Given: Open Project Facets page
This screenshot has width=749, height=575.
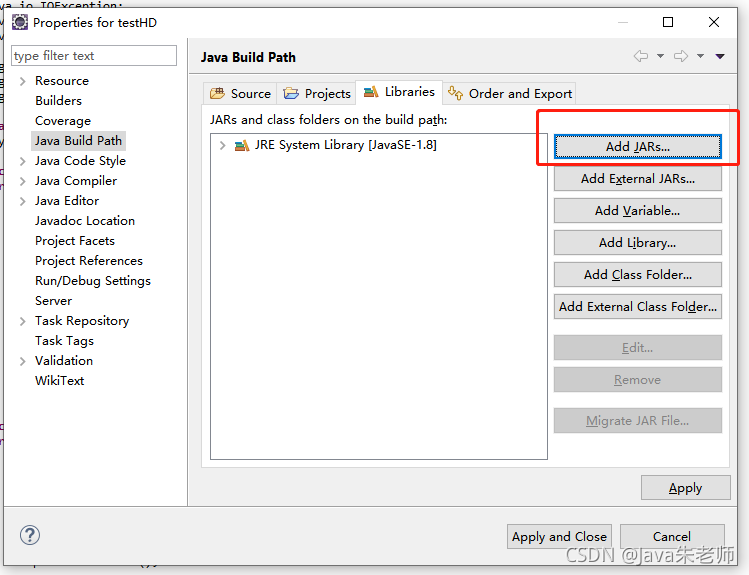Looking at the screenshot, I should (x=75, y=241).
